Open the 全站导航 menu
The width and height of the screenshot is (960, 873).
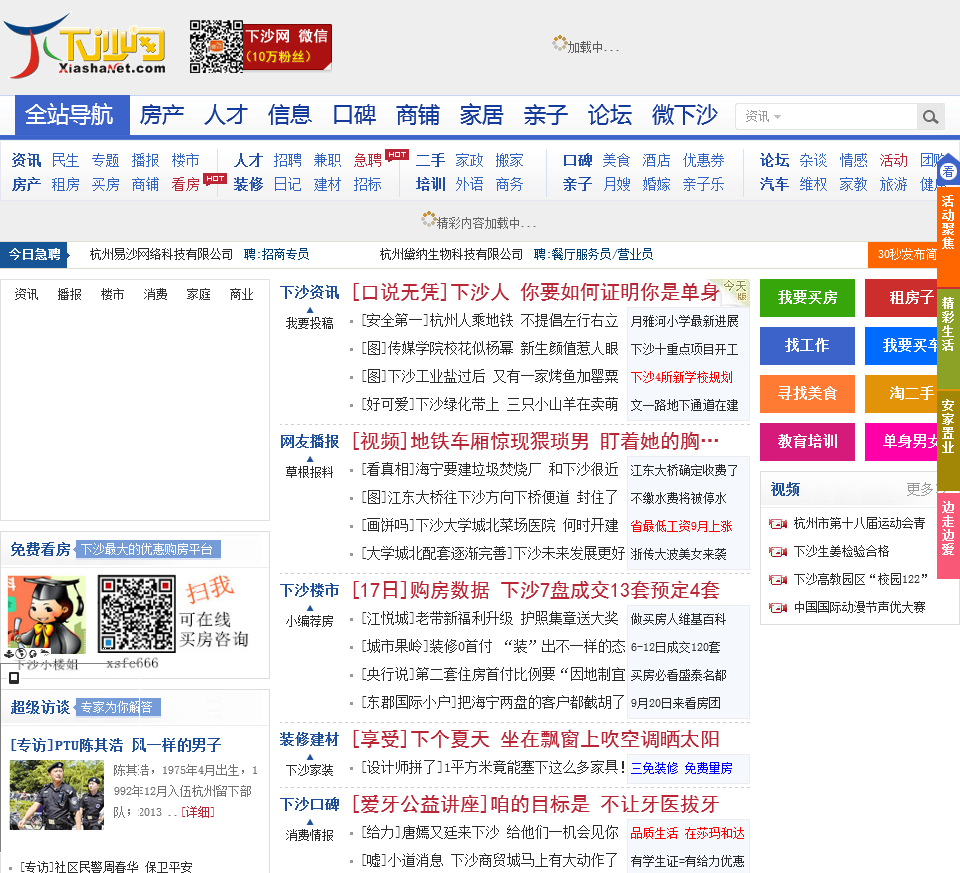pyautogui.click(x=72, y=114)
